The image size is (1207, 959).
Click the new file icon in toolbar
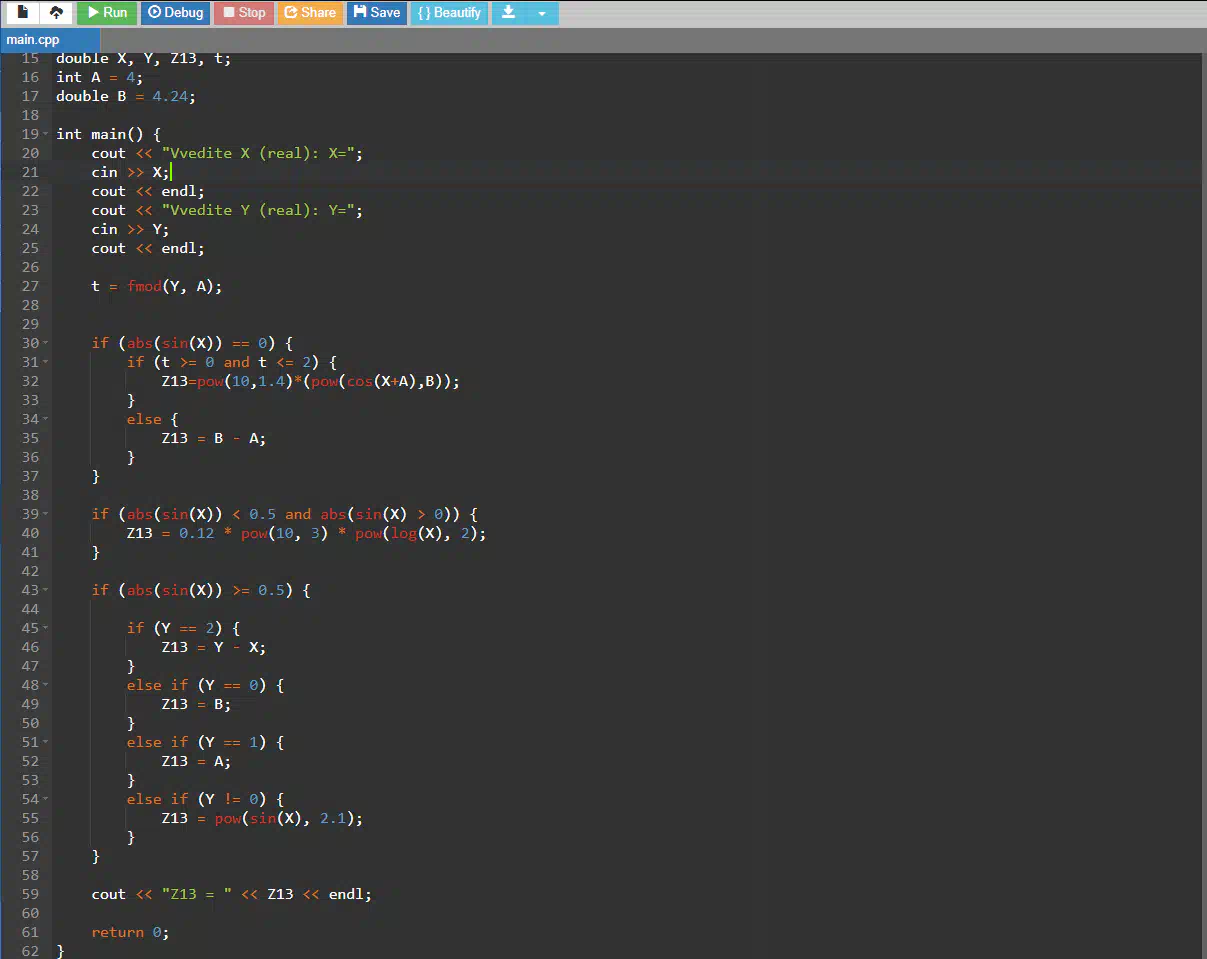click(22, 13)
